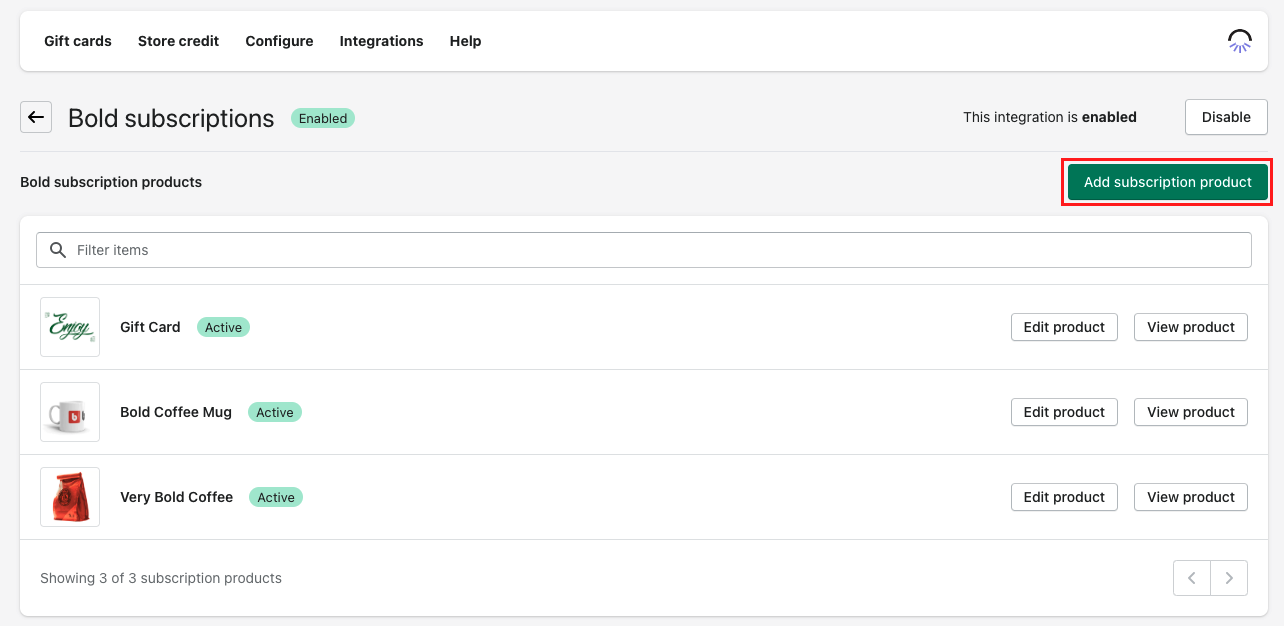Open the Store credit menu
This screenshot has height=626, width=1284.
click(x=178, y=41)
